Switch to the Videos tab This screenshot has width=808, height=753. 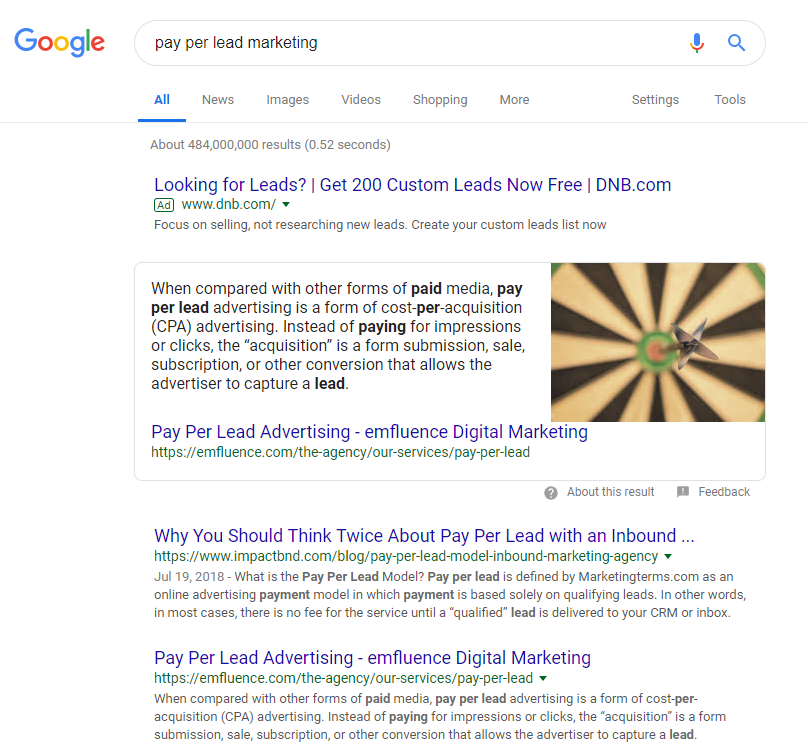click(x=361, y=100)
